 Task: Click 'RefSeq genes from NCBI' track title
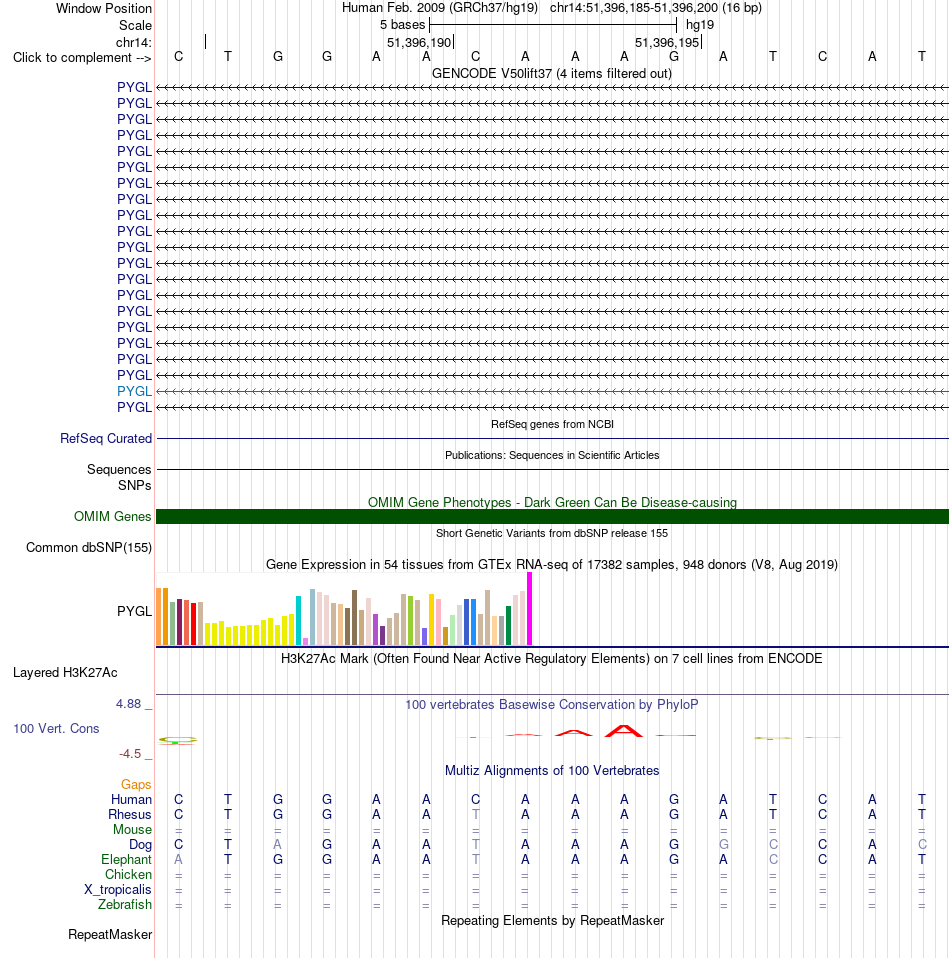coord(552,424)
